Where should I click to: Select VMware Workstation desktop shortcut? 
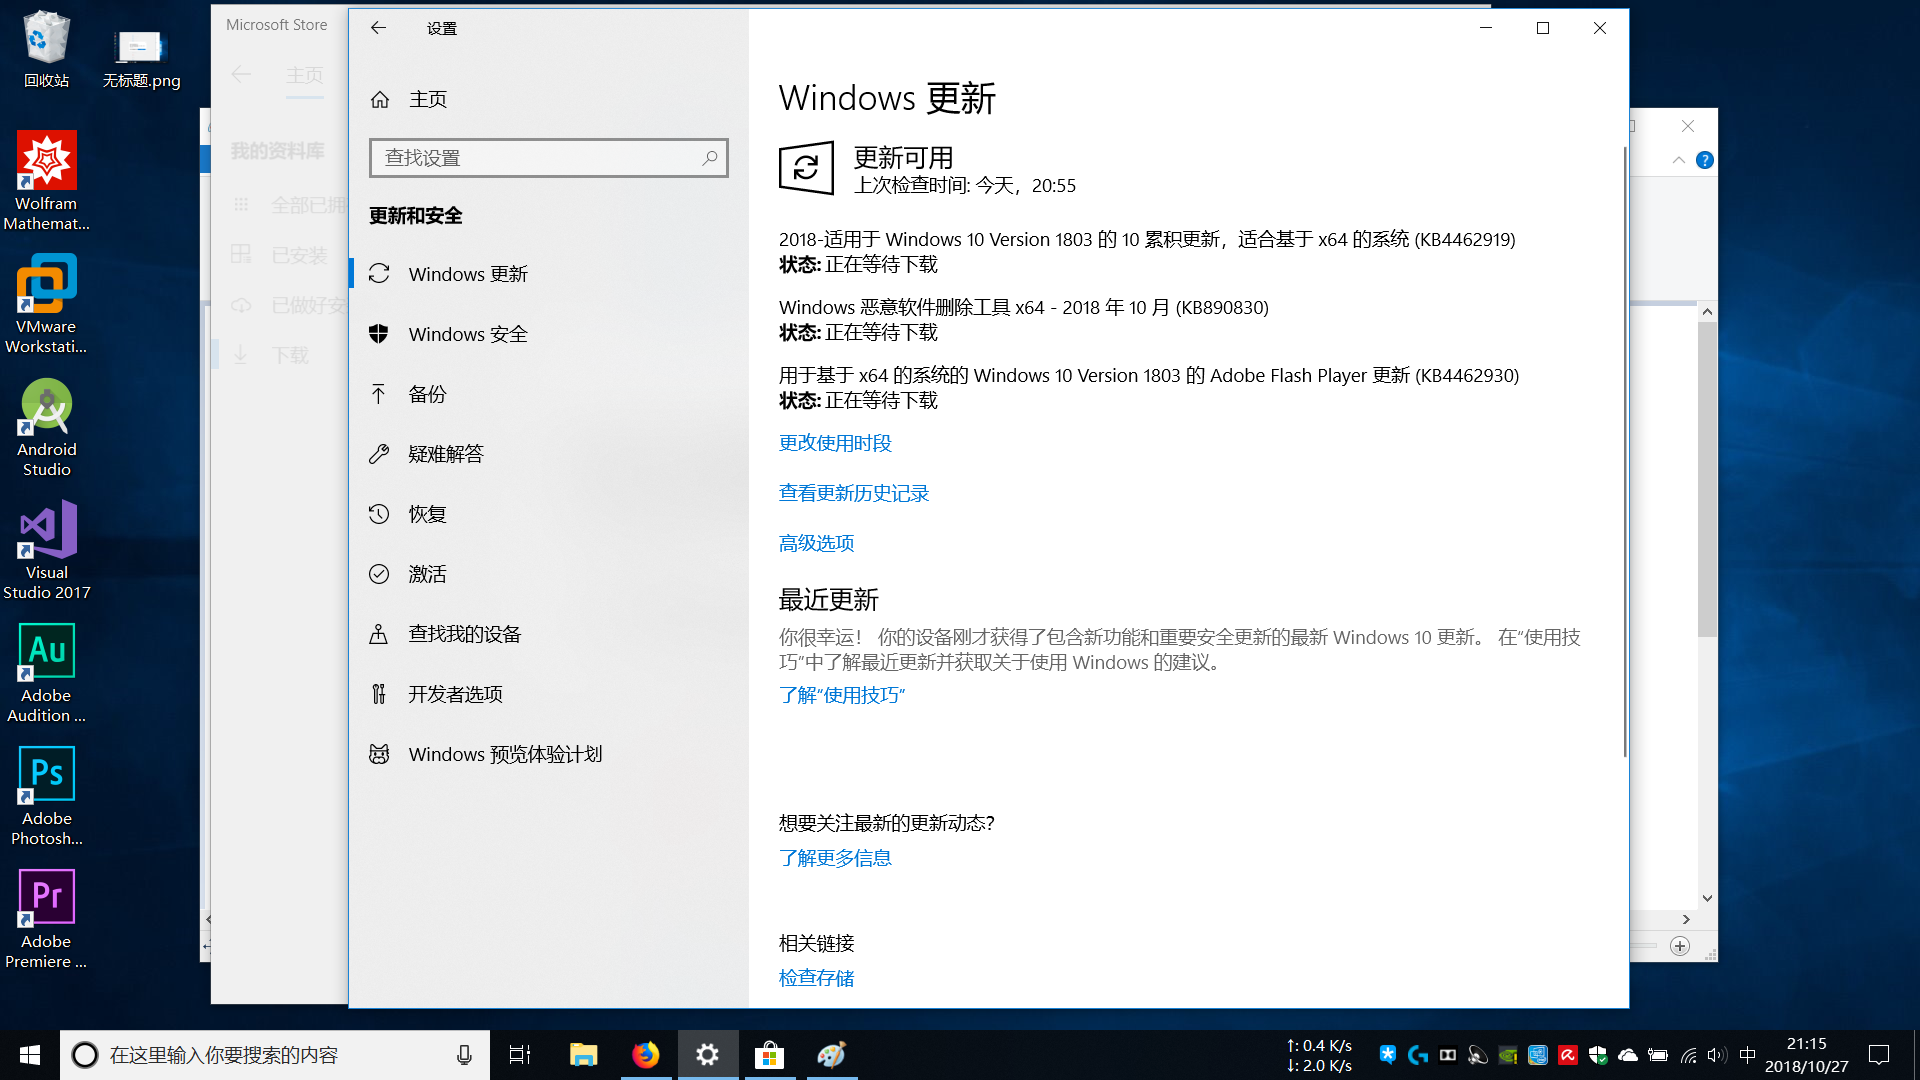(46, 305)
